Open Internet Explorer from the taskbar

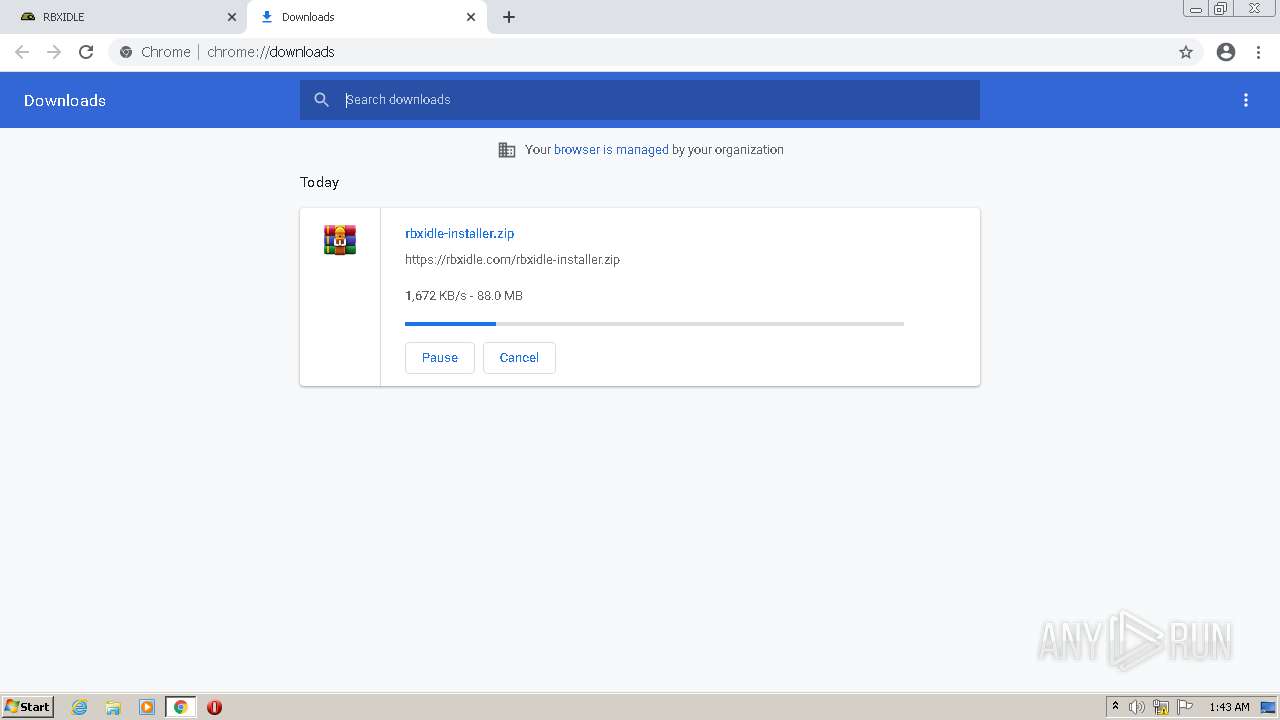80,707
